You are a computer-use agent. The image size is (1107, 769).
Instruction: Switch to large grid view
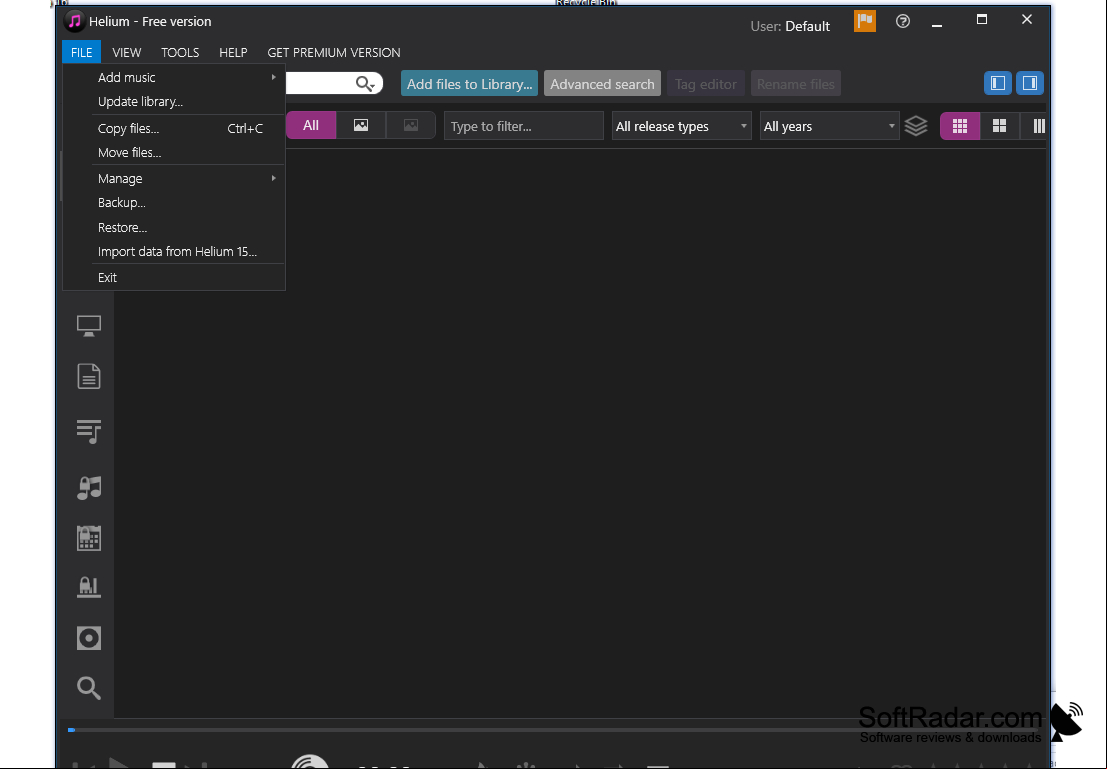(999, 126)
